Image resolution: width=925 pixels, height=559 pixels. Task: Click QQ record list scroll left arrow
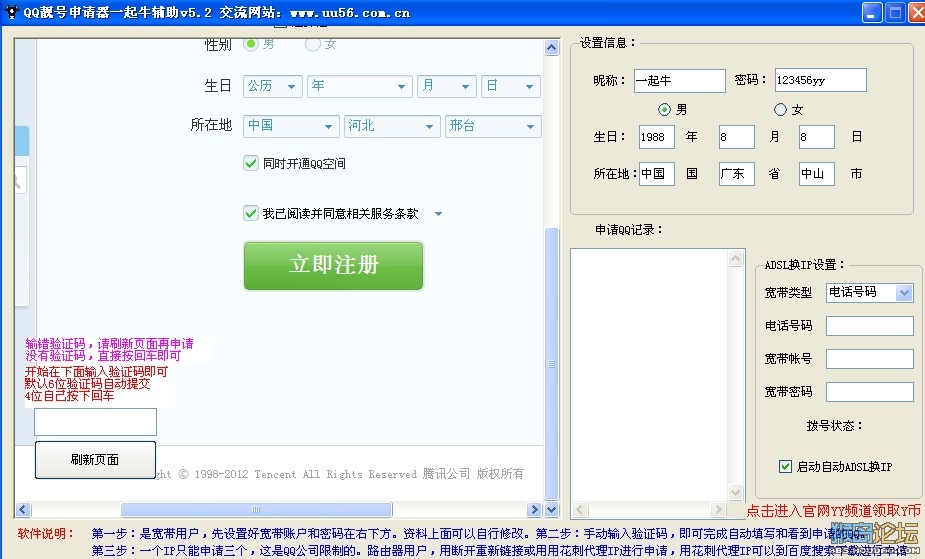click(580, 509)
